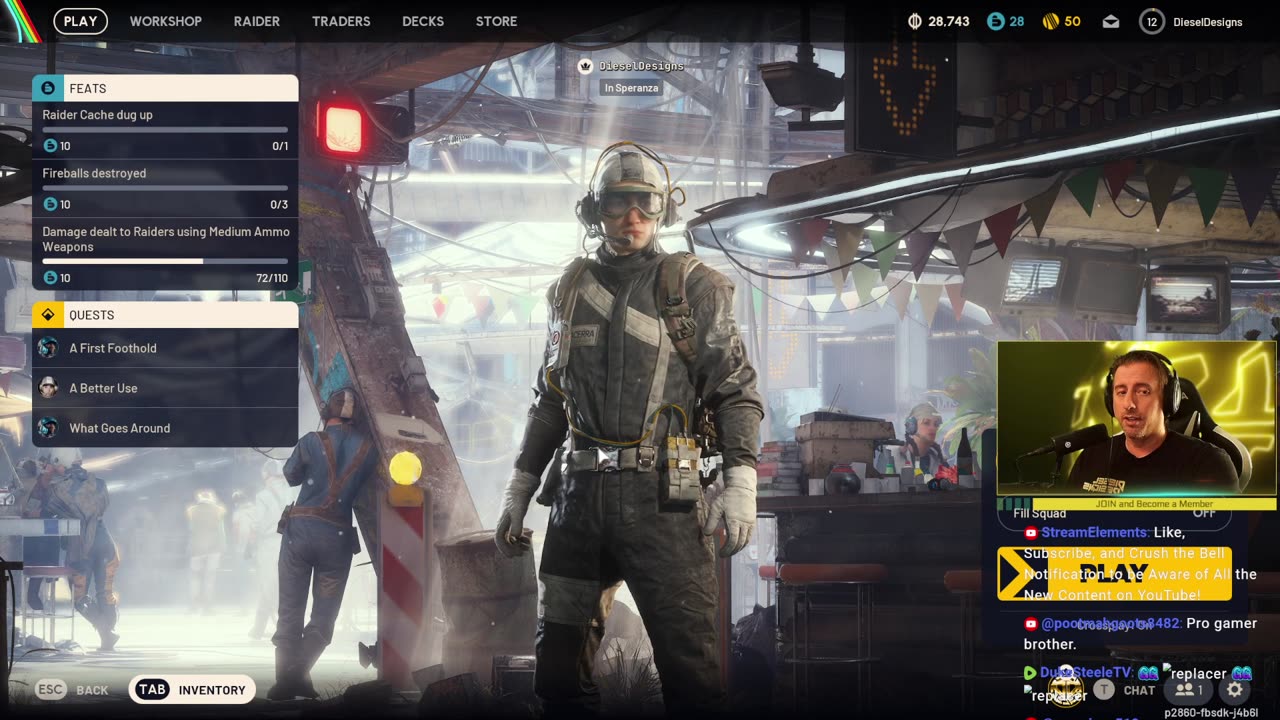The image size is (1280, 720).
Task: Click the crown icon above DieselDesigns
Action: [x=586, y=66]
